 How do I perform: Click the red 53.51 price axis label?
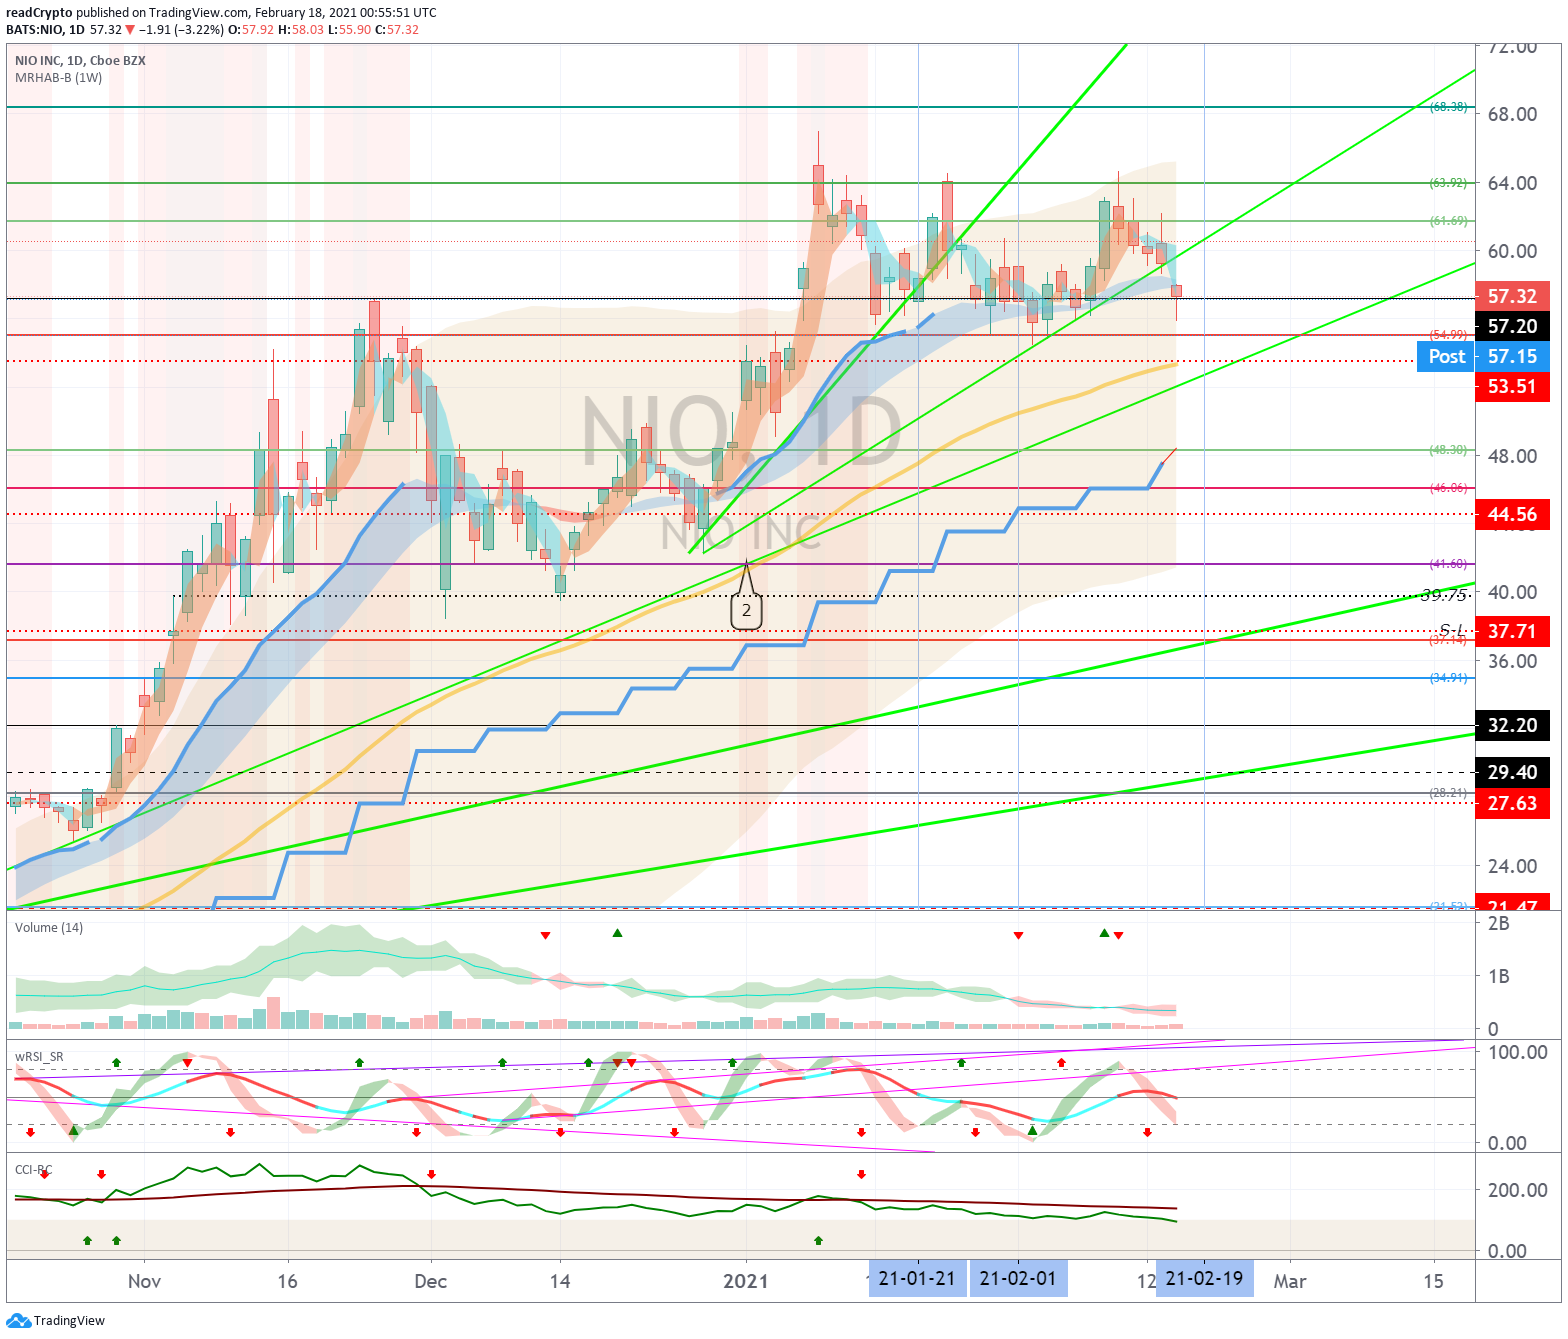coord(1512,386)
